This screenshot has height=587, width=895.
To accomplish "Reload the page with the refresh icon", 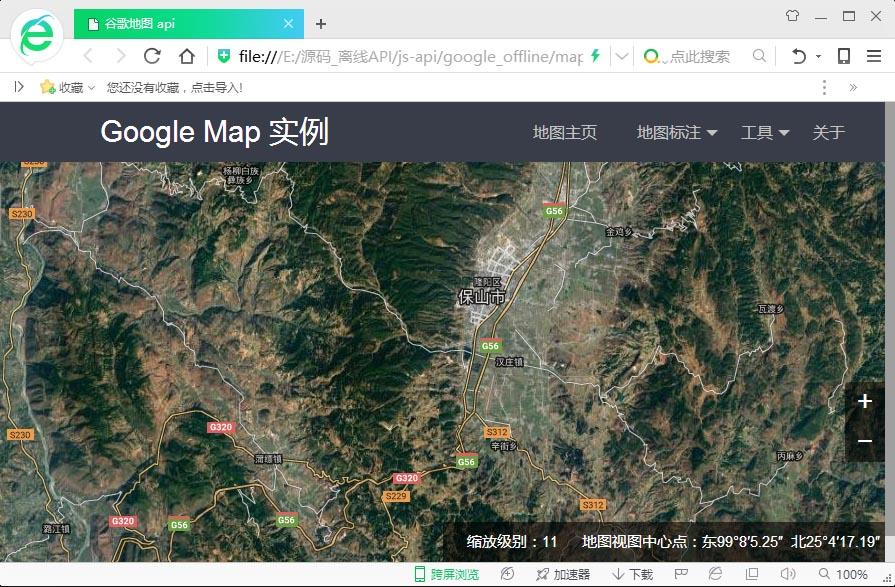I will 152,56.
